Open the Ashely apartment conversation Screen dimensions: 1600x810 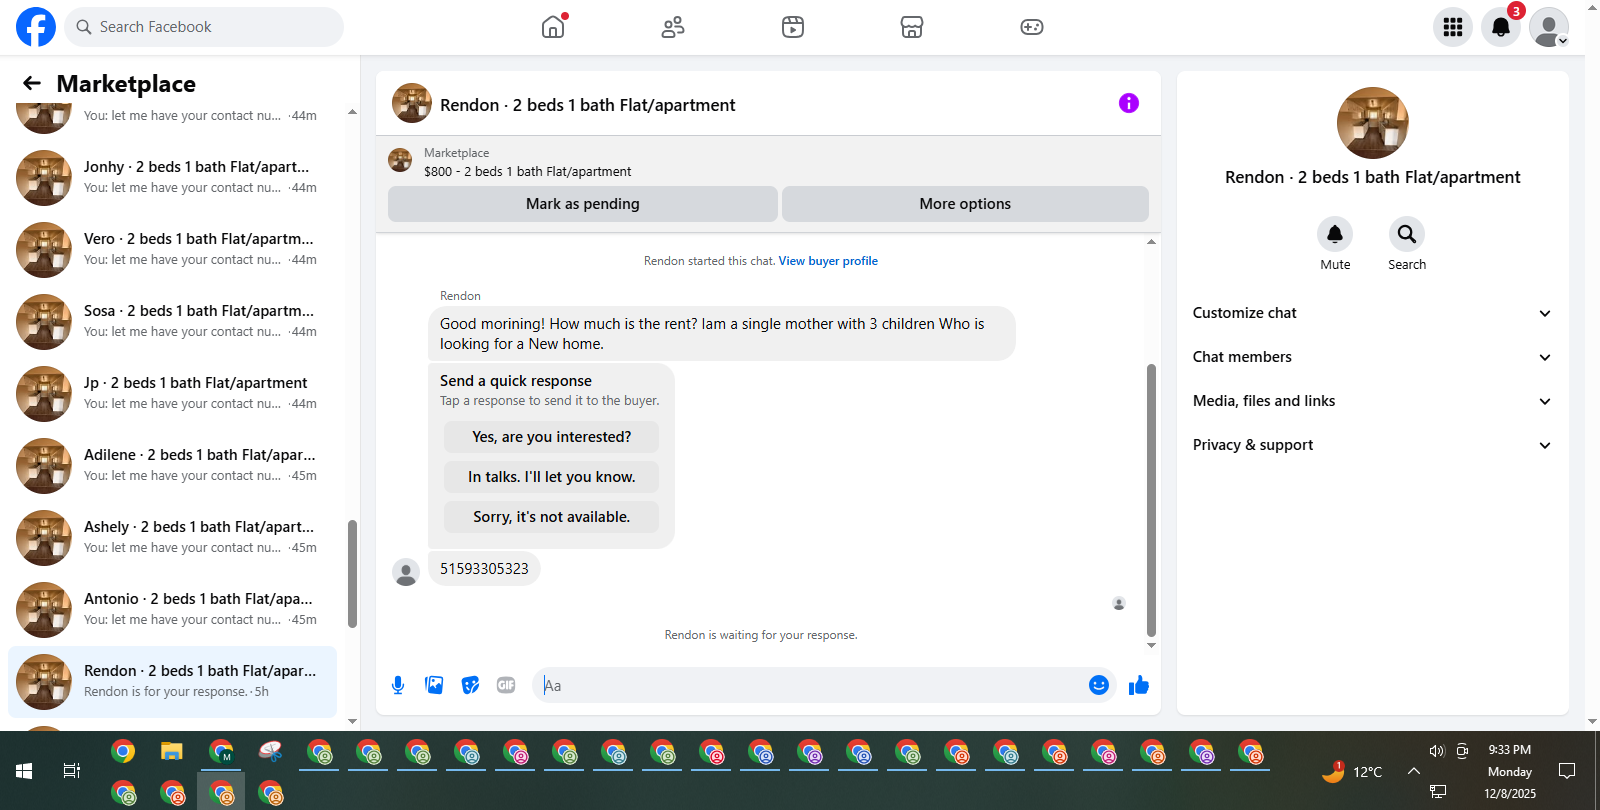(172, 538)
